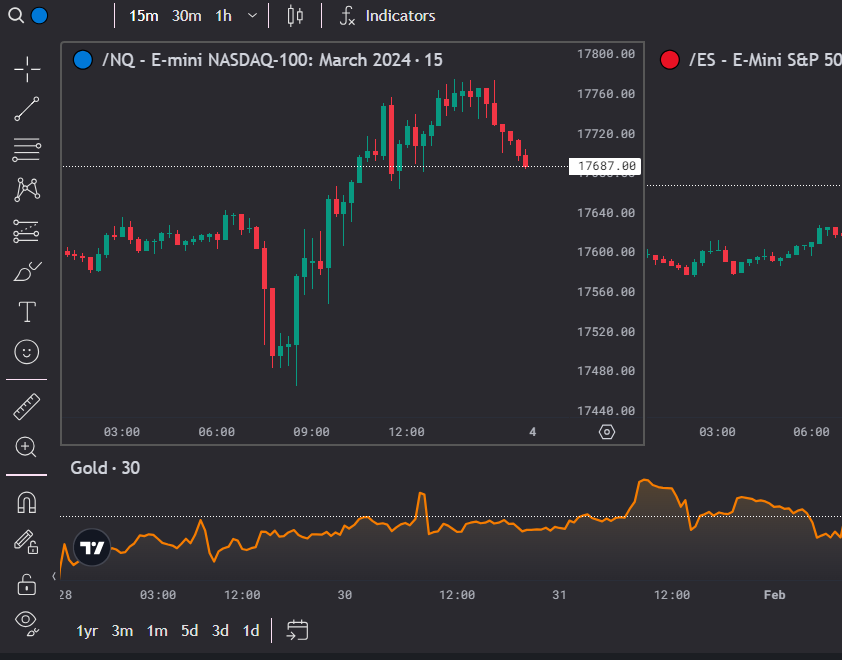Set date range to 1m
The width and height of the screenshot is (842, 660).
157,630
